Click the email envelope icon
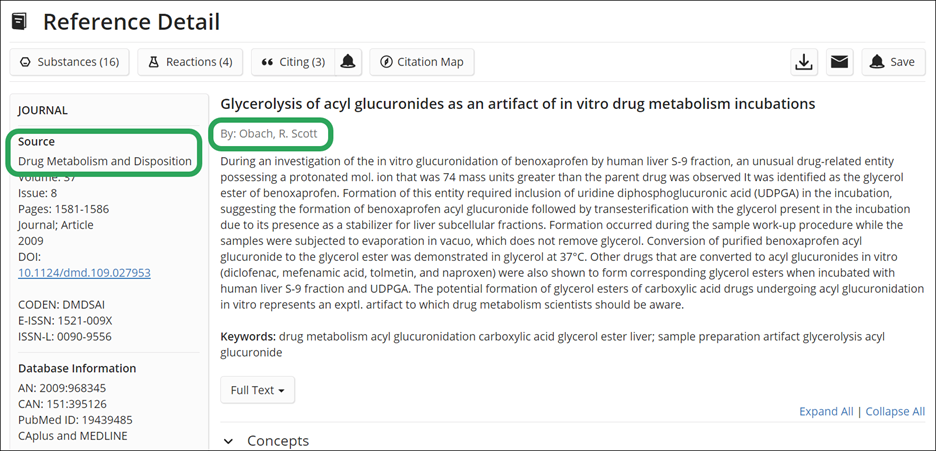 click(x=840, y=62)
